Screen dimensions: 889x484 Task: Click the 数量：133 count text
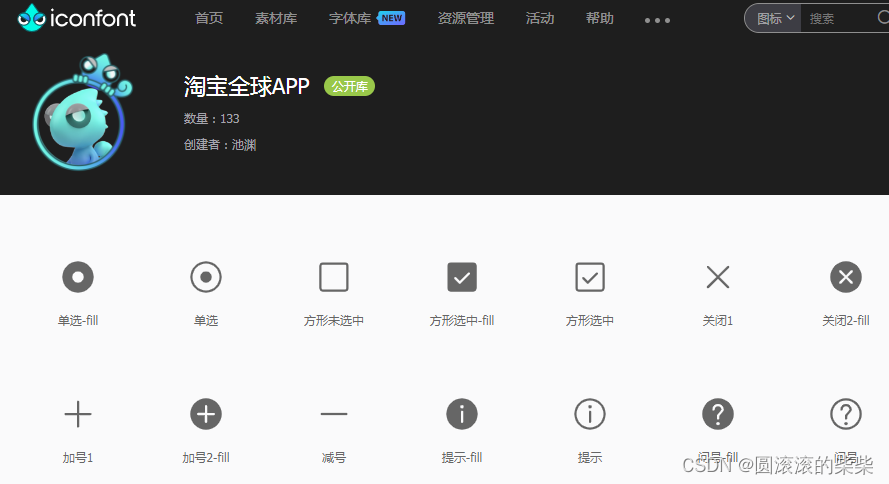(x=211, y=119)
